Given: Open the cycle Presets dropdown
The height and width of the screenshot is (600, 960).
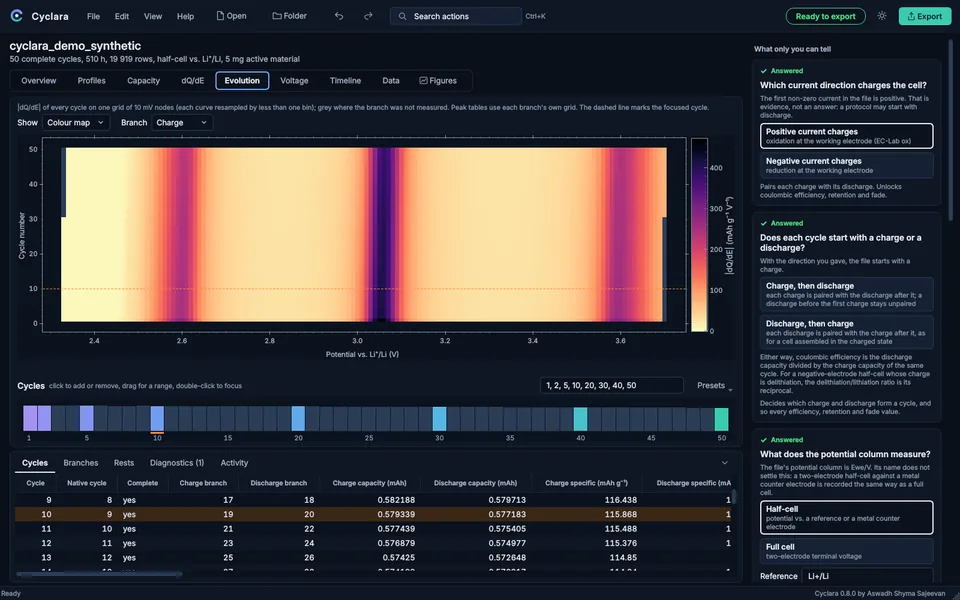Looking at the screenshot, I should [x=714, y=386].
